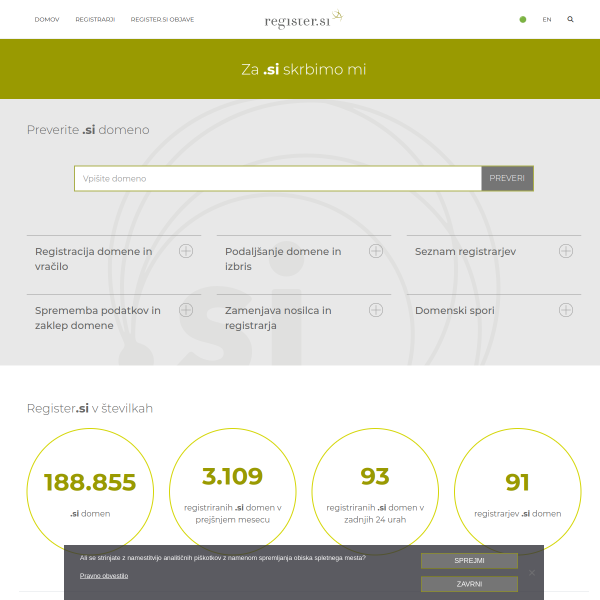Viewport: 600px width, 600px height.
Task: Click 'Podaljšanje domene in izbris' heading
Action: coord(283,259)
